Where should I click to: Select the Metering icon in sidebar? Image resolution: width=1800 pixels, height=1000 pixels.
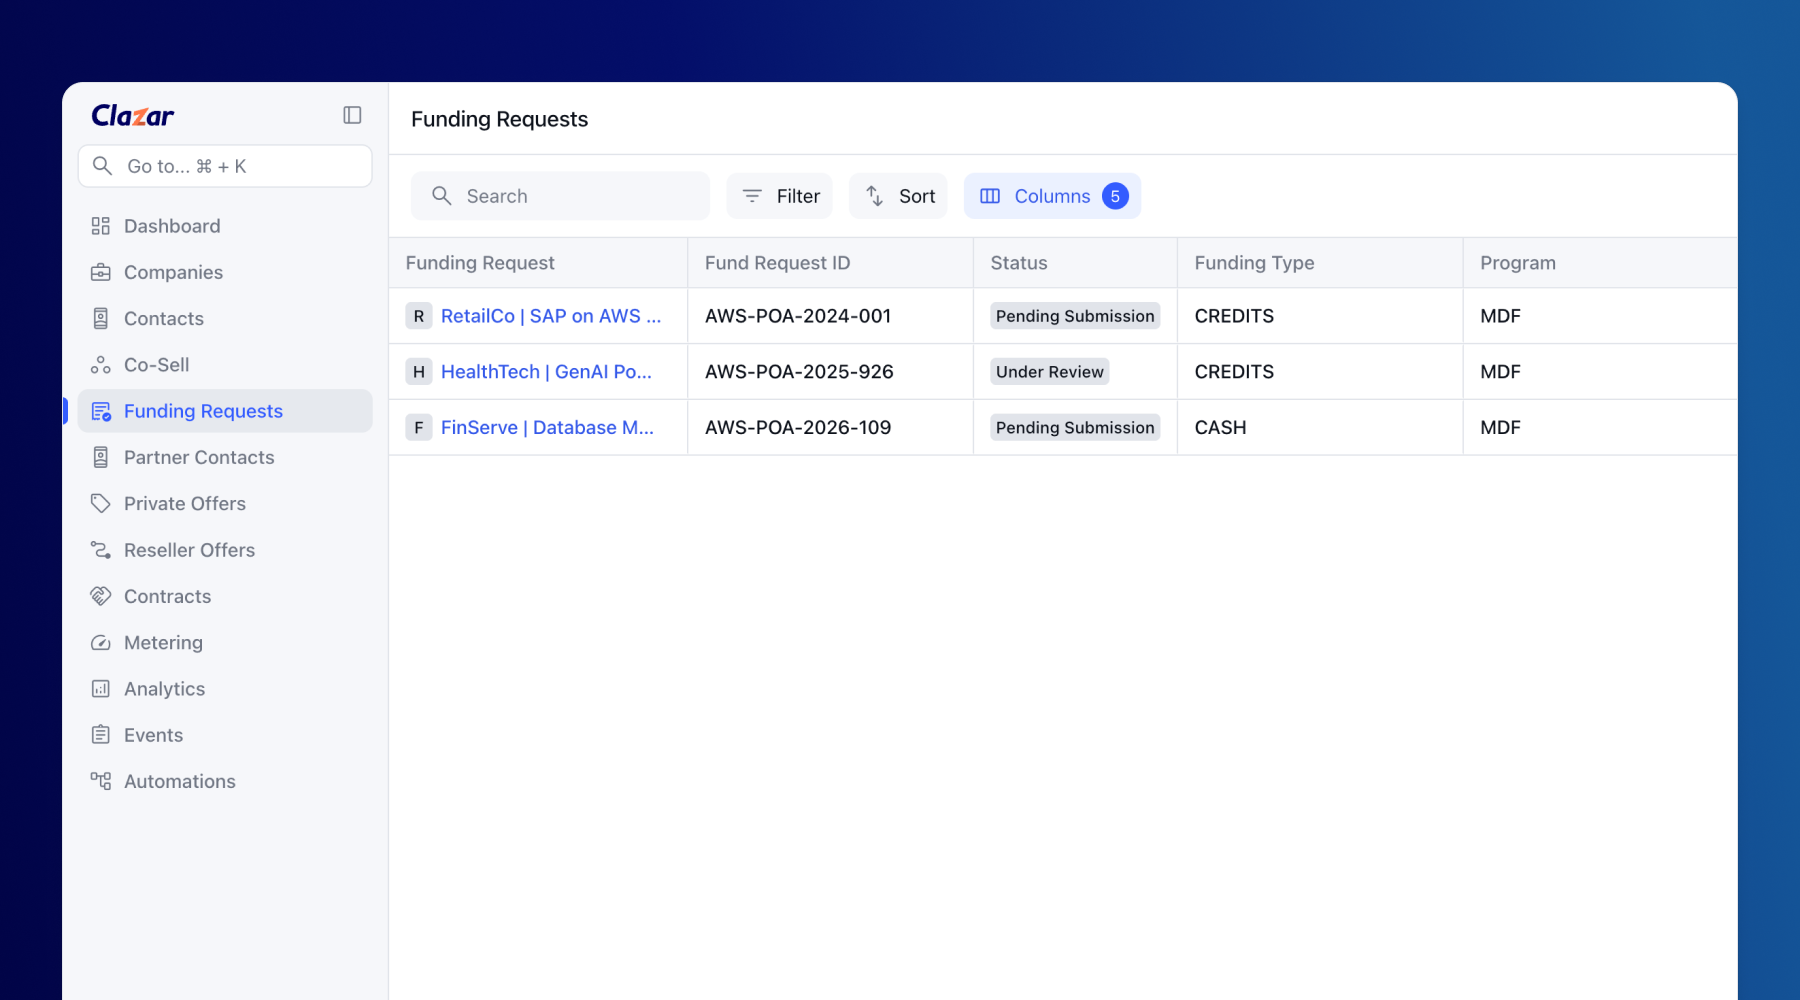pos(100,642)
